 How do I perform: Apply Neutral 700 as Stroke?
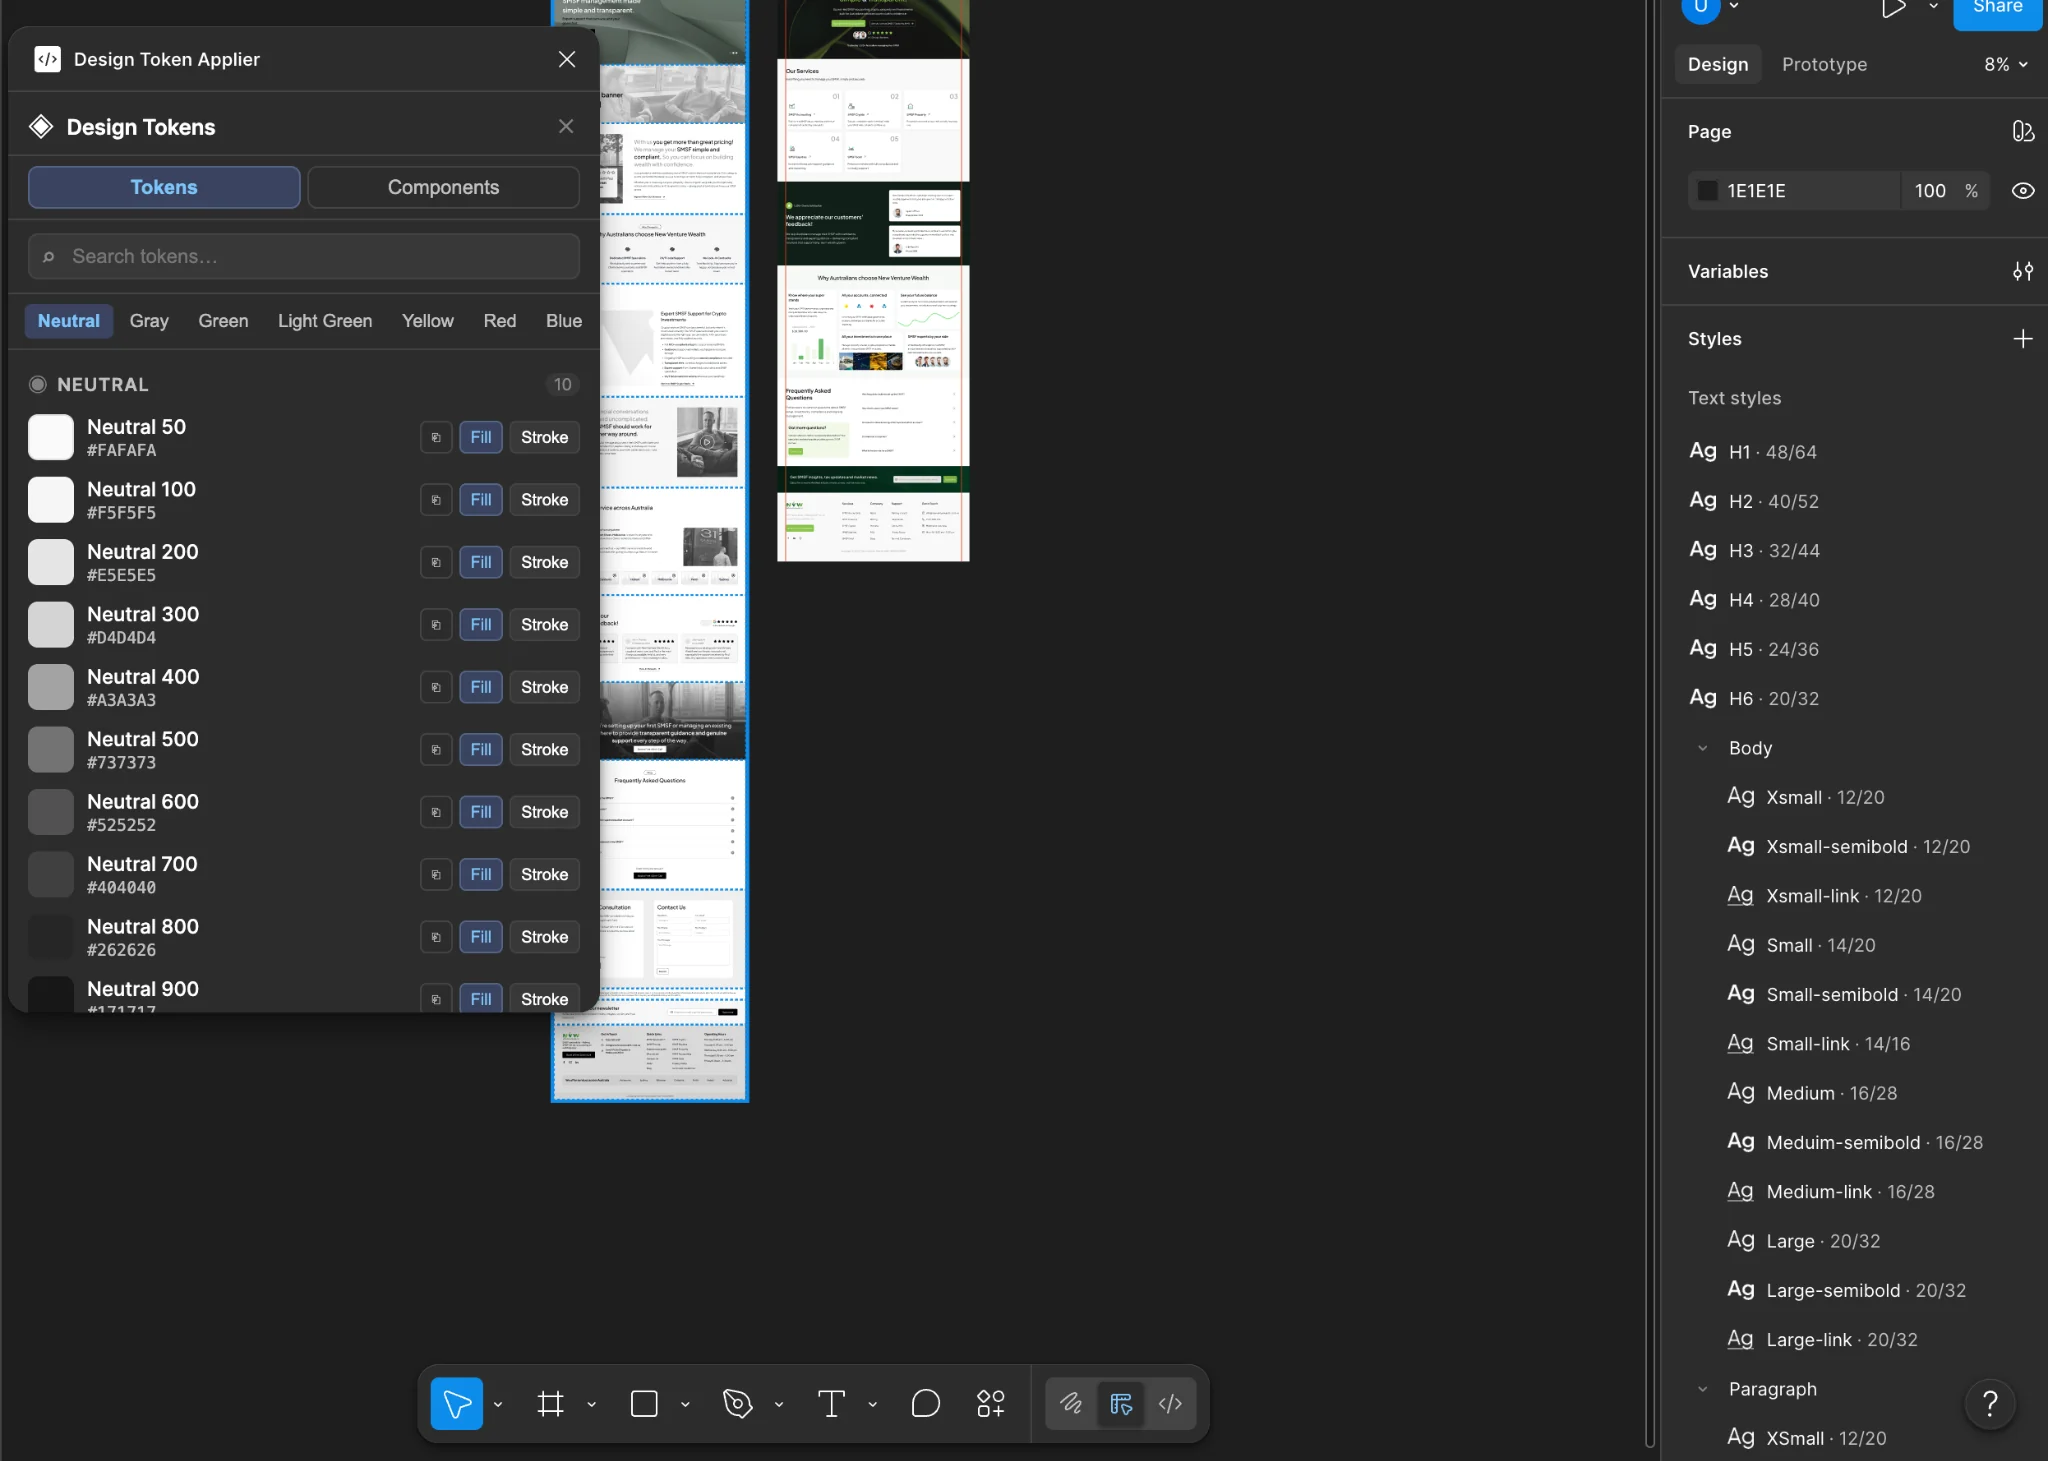pos(544,875)
